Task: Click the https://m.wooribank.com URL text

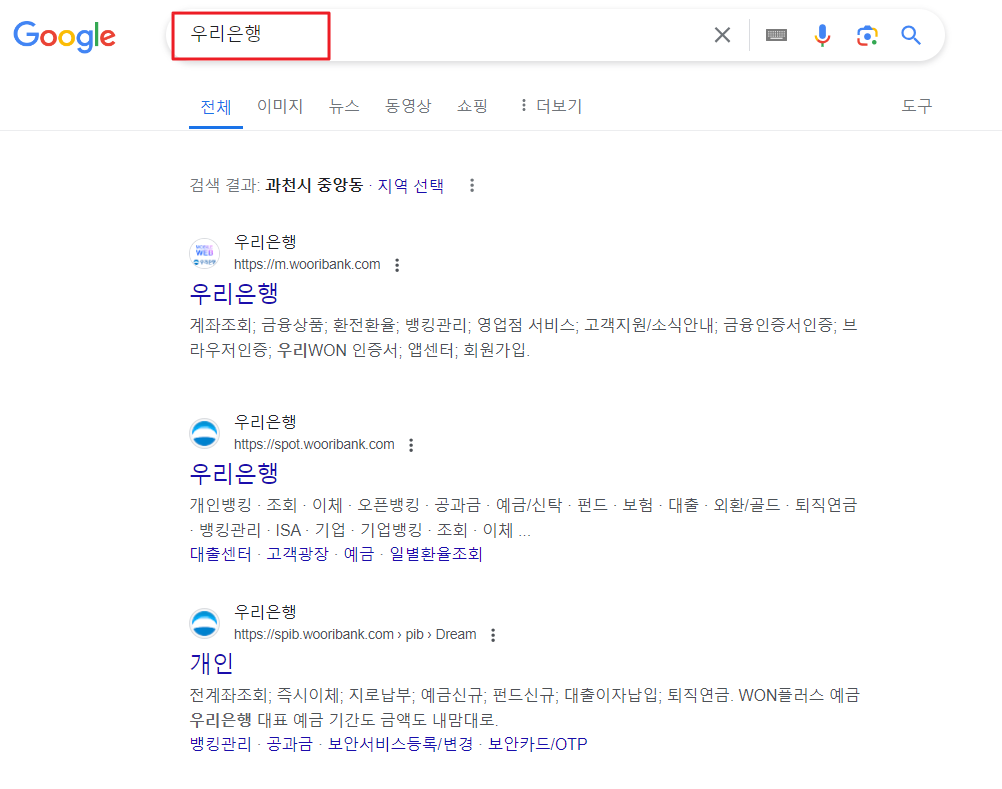Action: pyautogui.click(x=307, y=264)
